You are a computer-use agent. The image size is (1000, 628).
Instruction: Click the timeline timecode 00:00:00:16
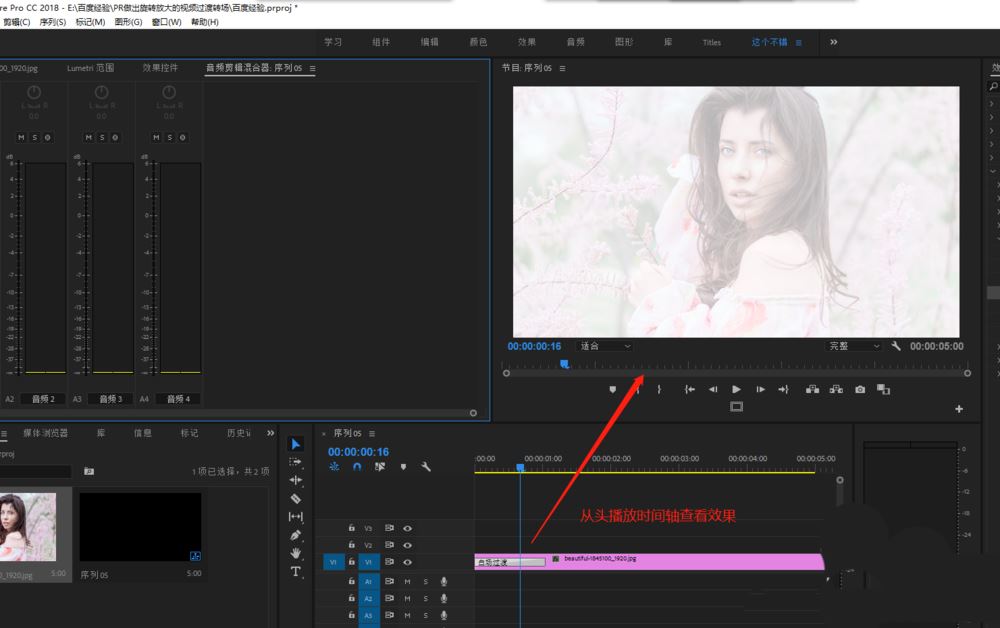[x=358, y=452]
